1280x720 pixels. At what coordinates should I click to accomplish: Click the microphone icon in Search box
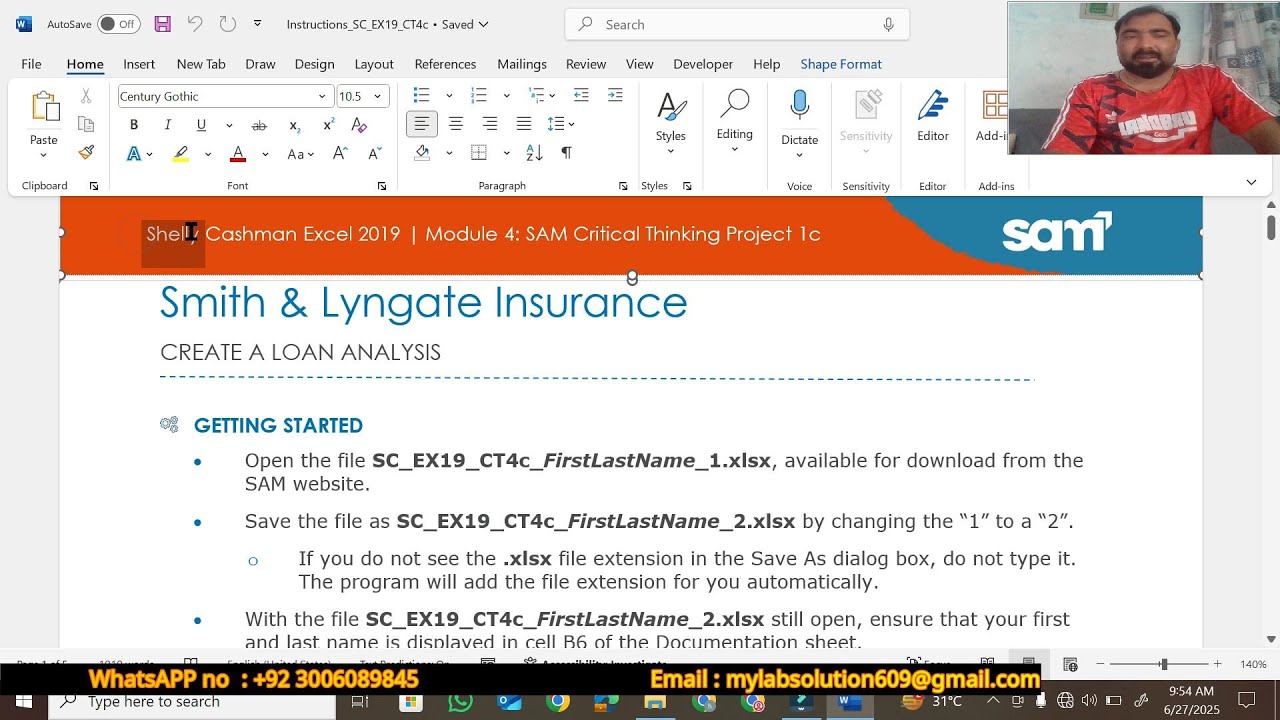pyautogui.click(x=888, y=24)
